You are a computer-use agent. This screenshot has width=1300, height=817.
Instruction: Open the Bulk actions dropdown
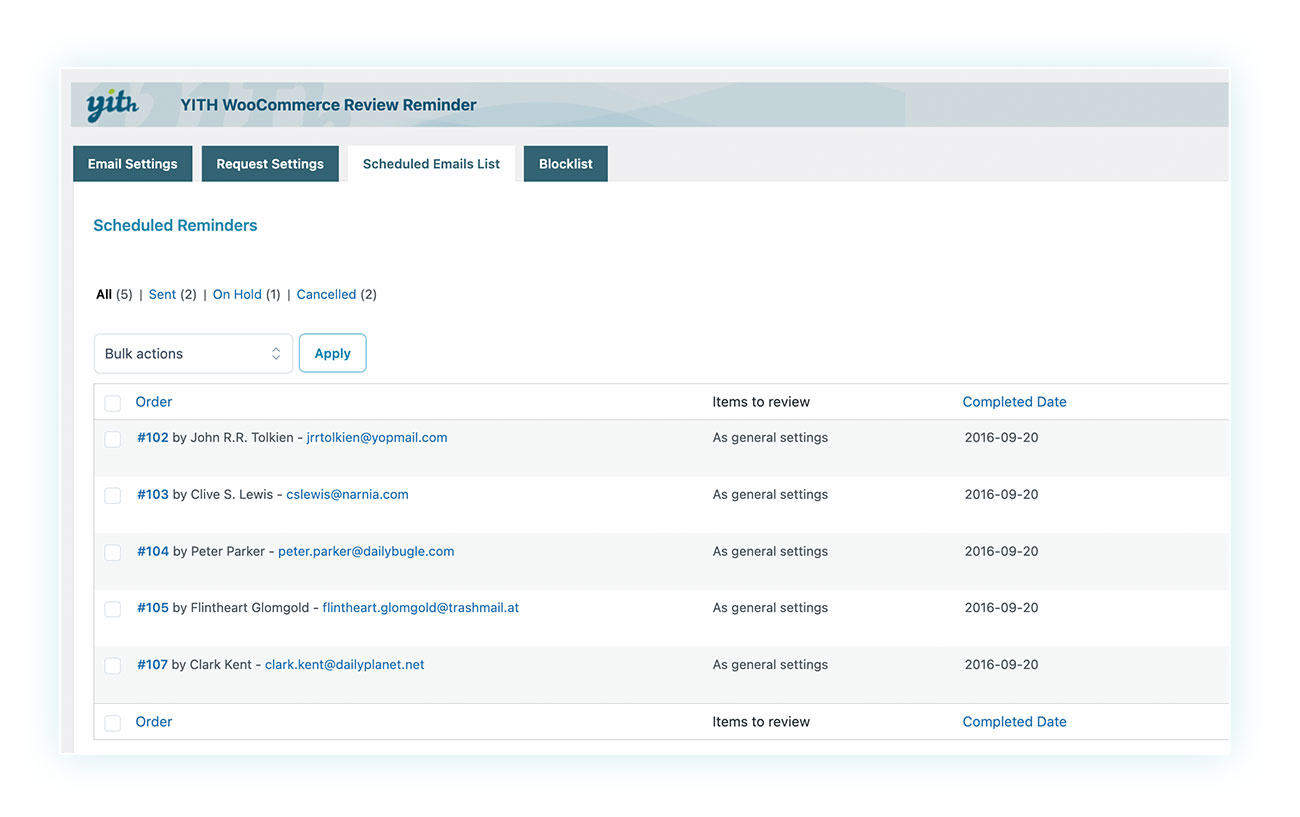[193, 353]
